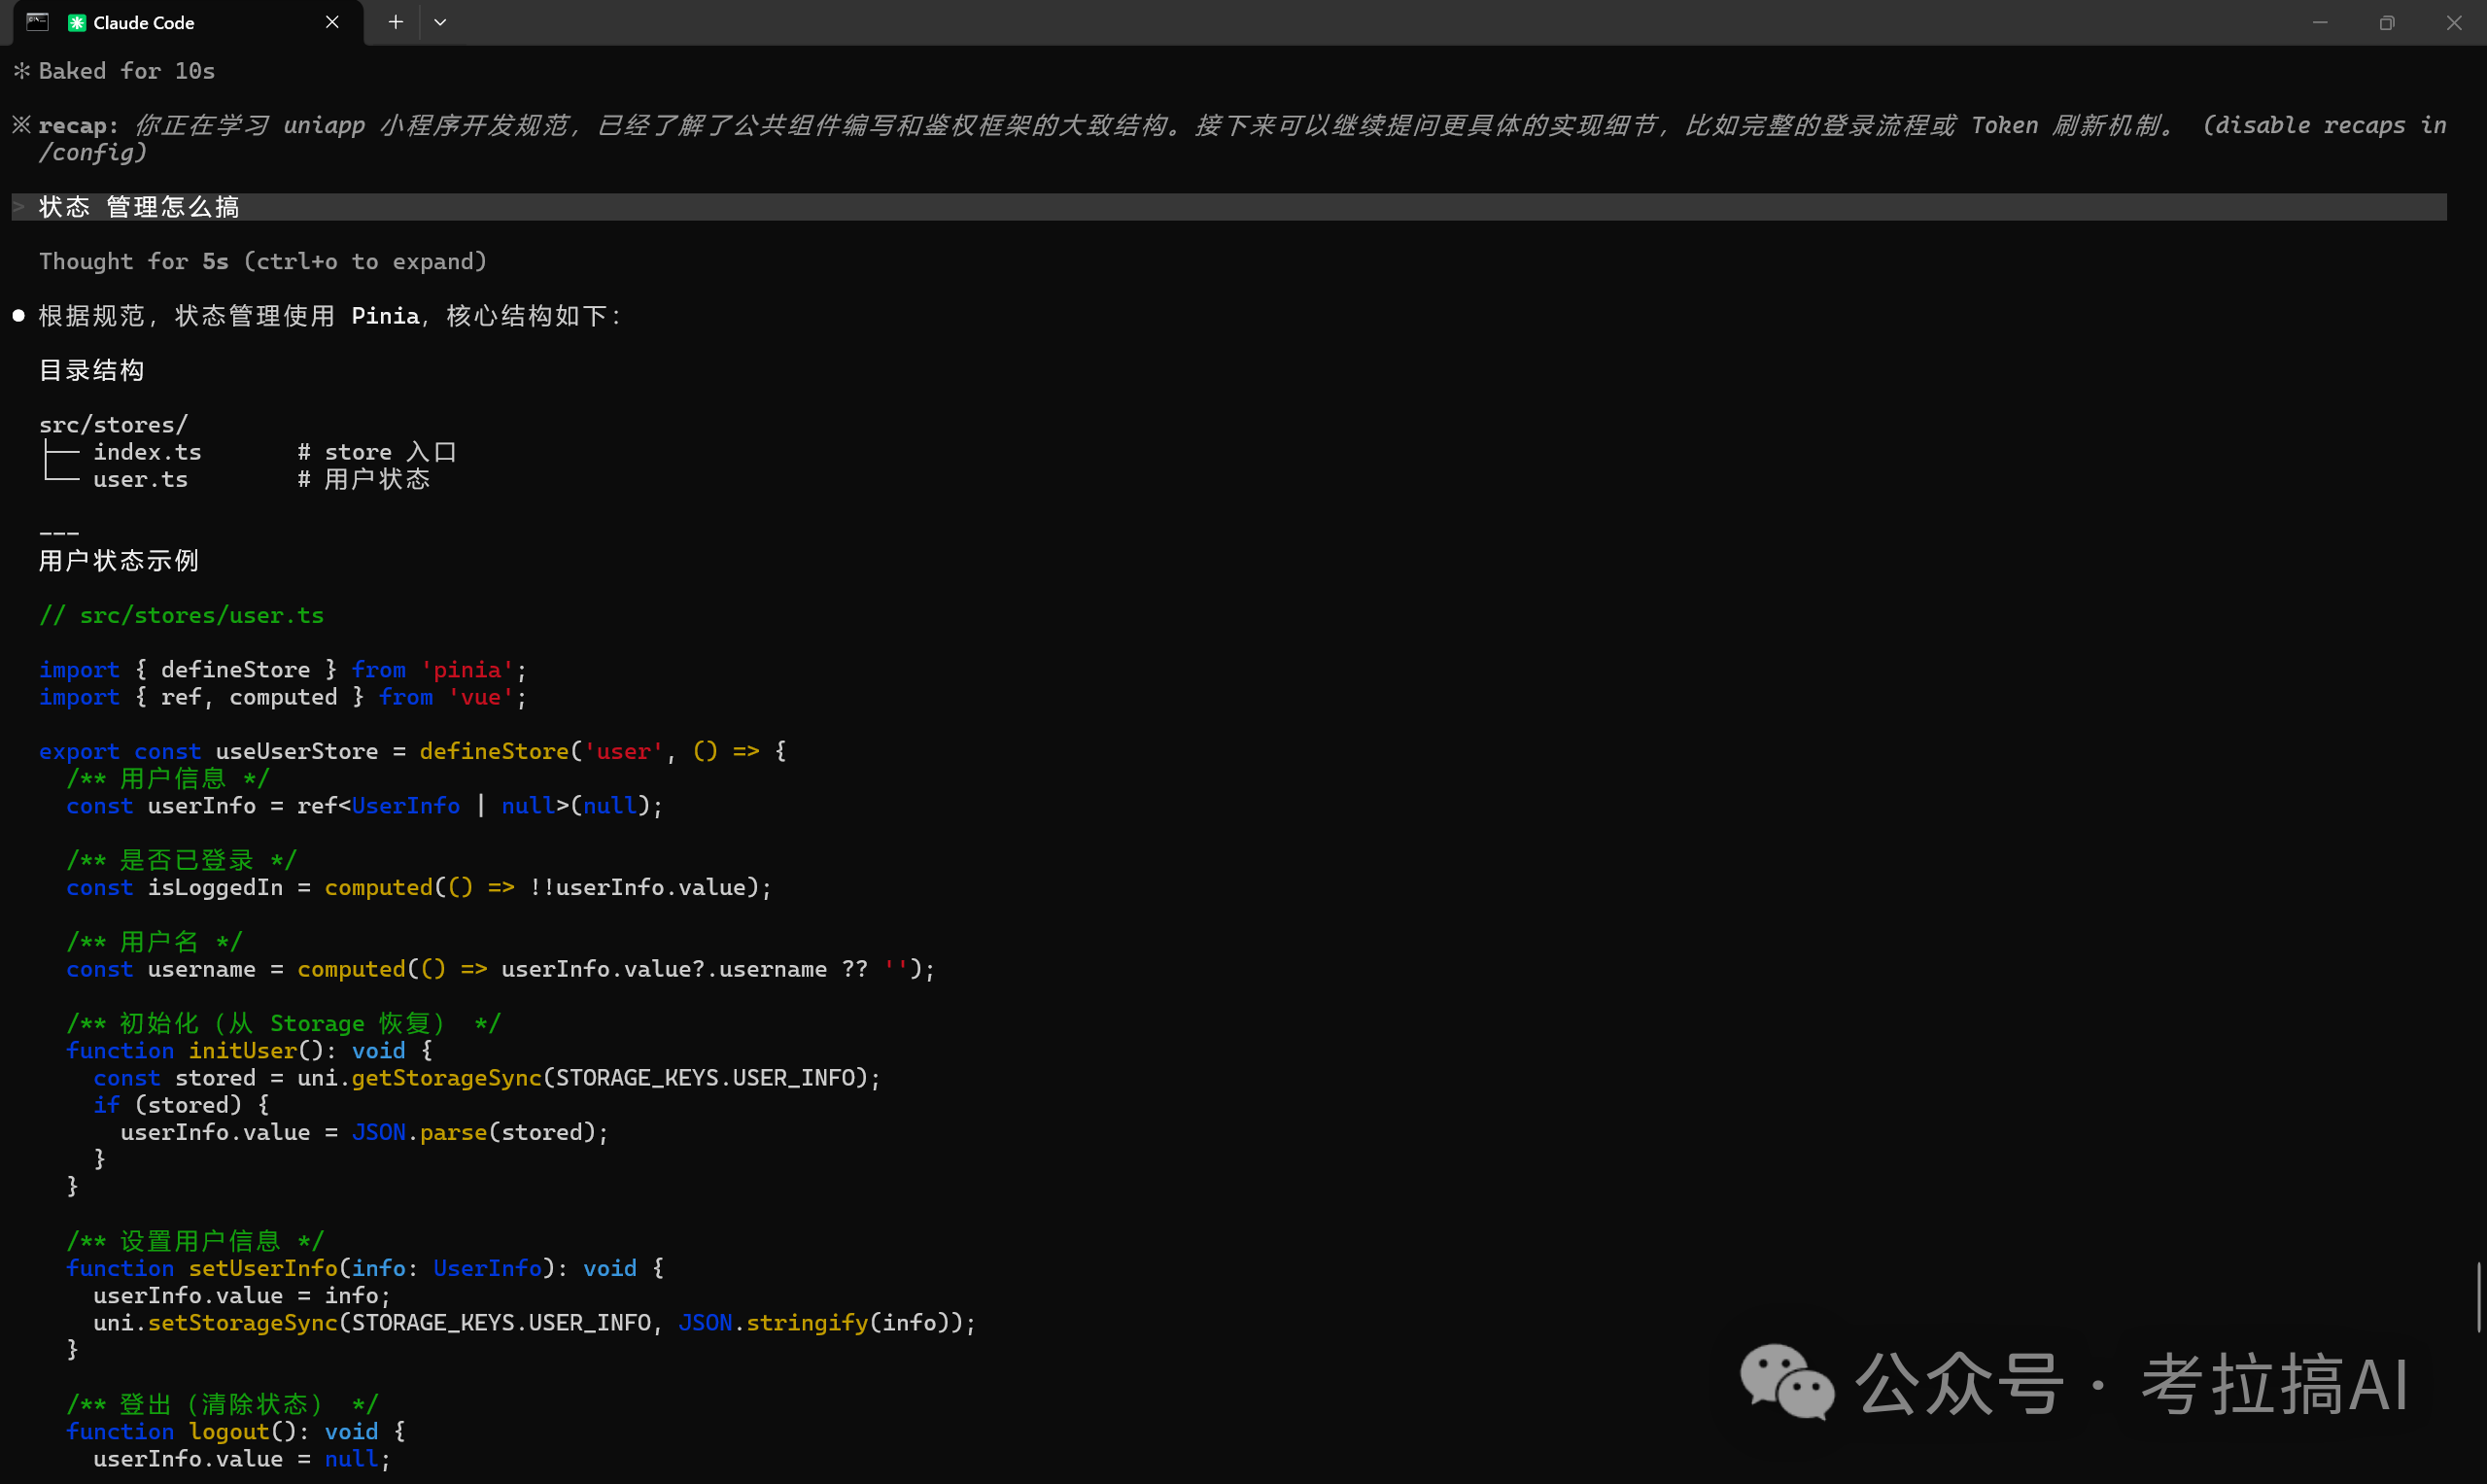Click the terminal scrollbar thumb
2487x1484 pixels.
(x=2479, y=1297)
